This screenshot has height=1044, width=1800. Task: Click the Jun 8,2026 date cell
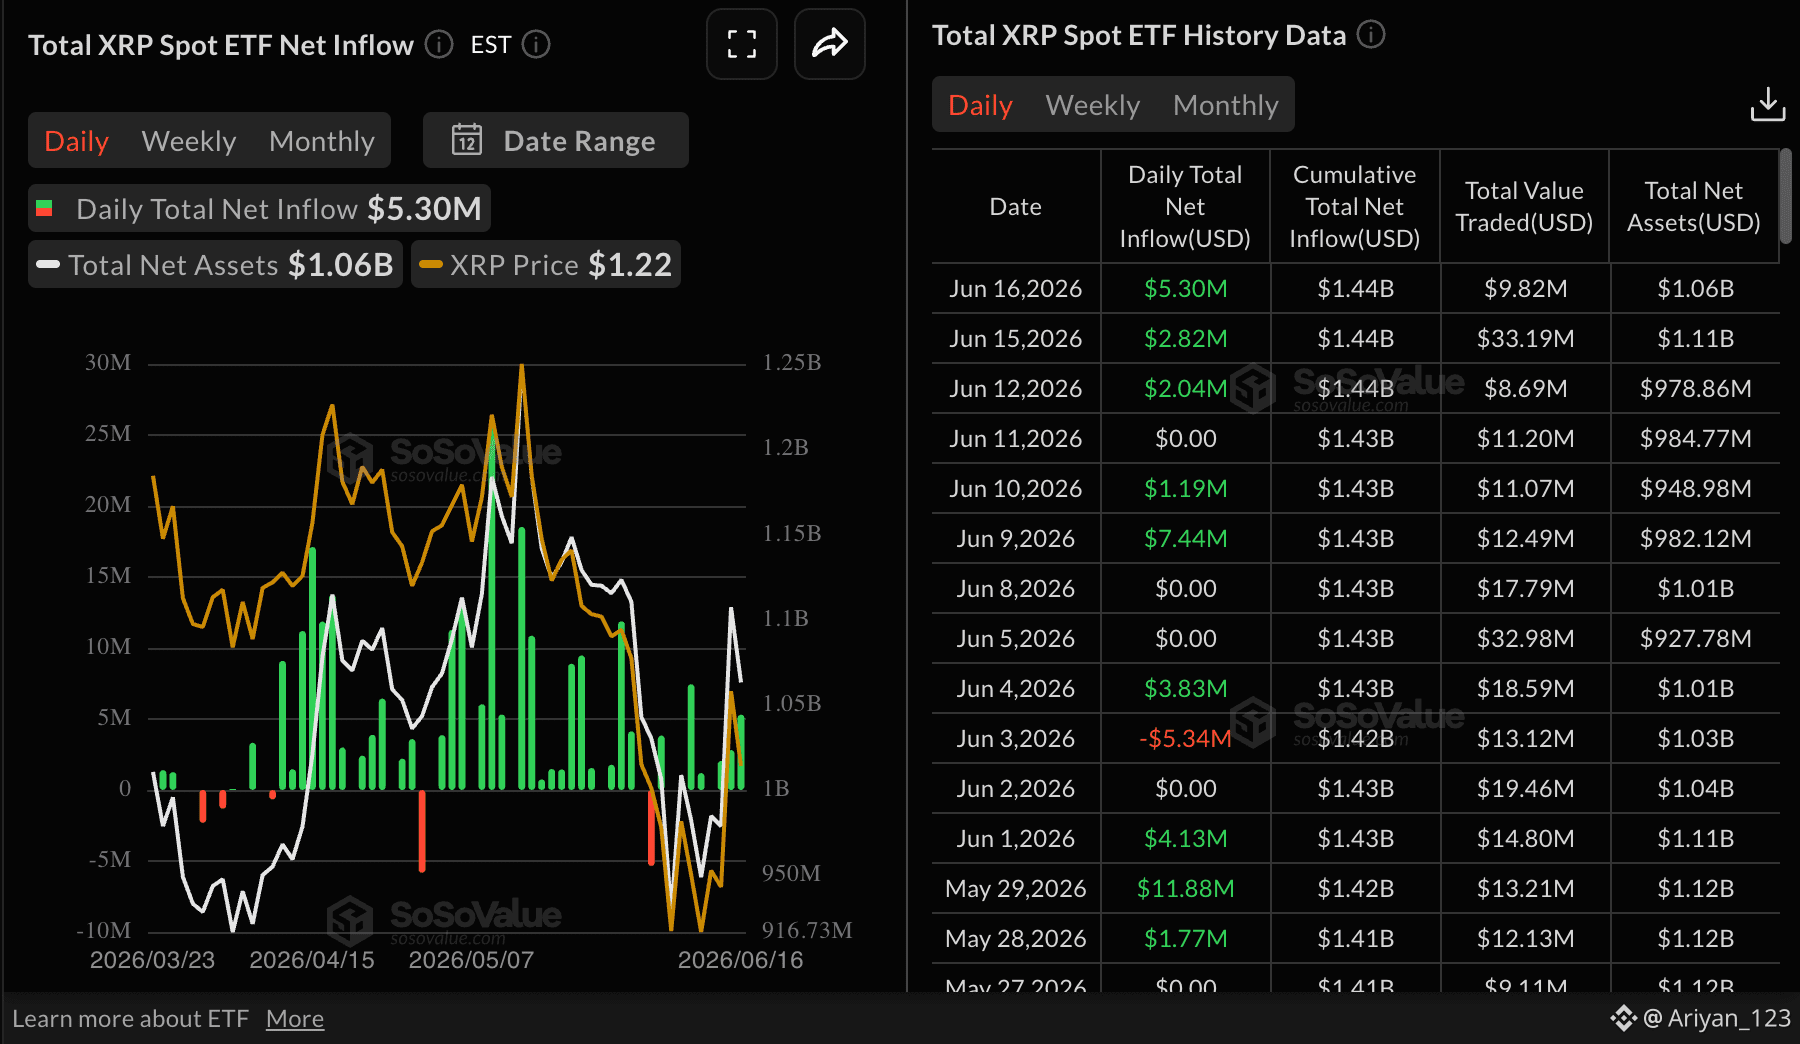click(1016, 589)
